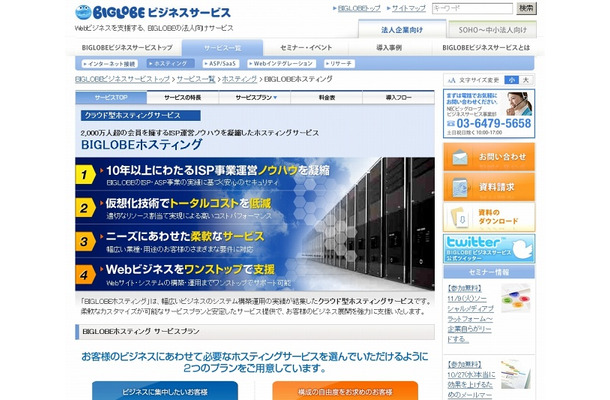
Task: Click the 資料請求 orange button
Action: (x=489, y=187)
